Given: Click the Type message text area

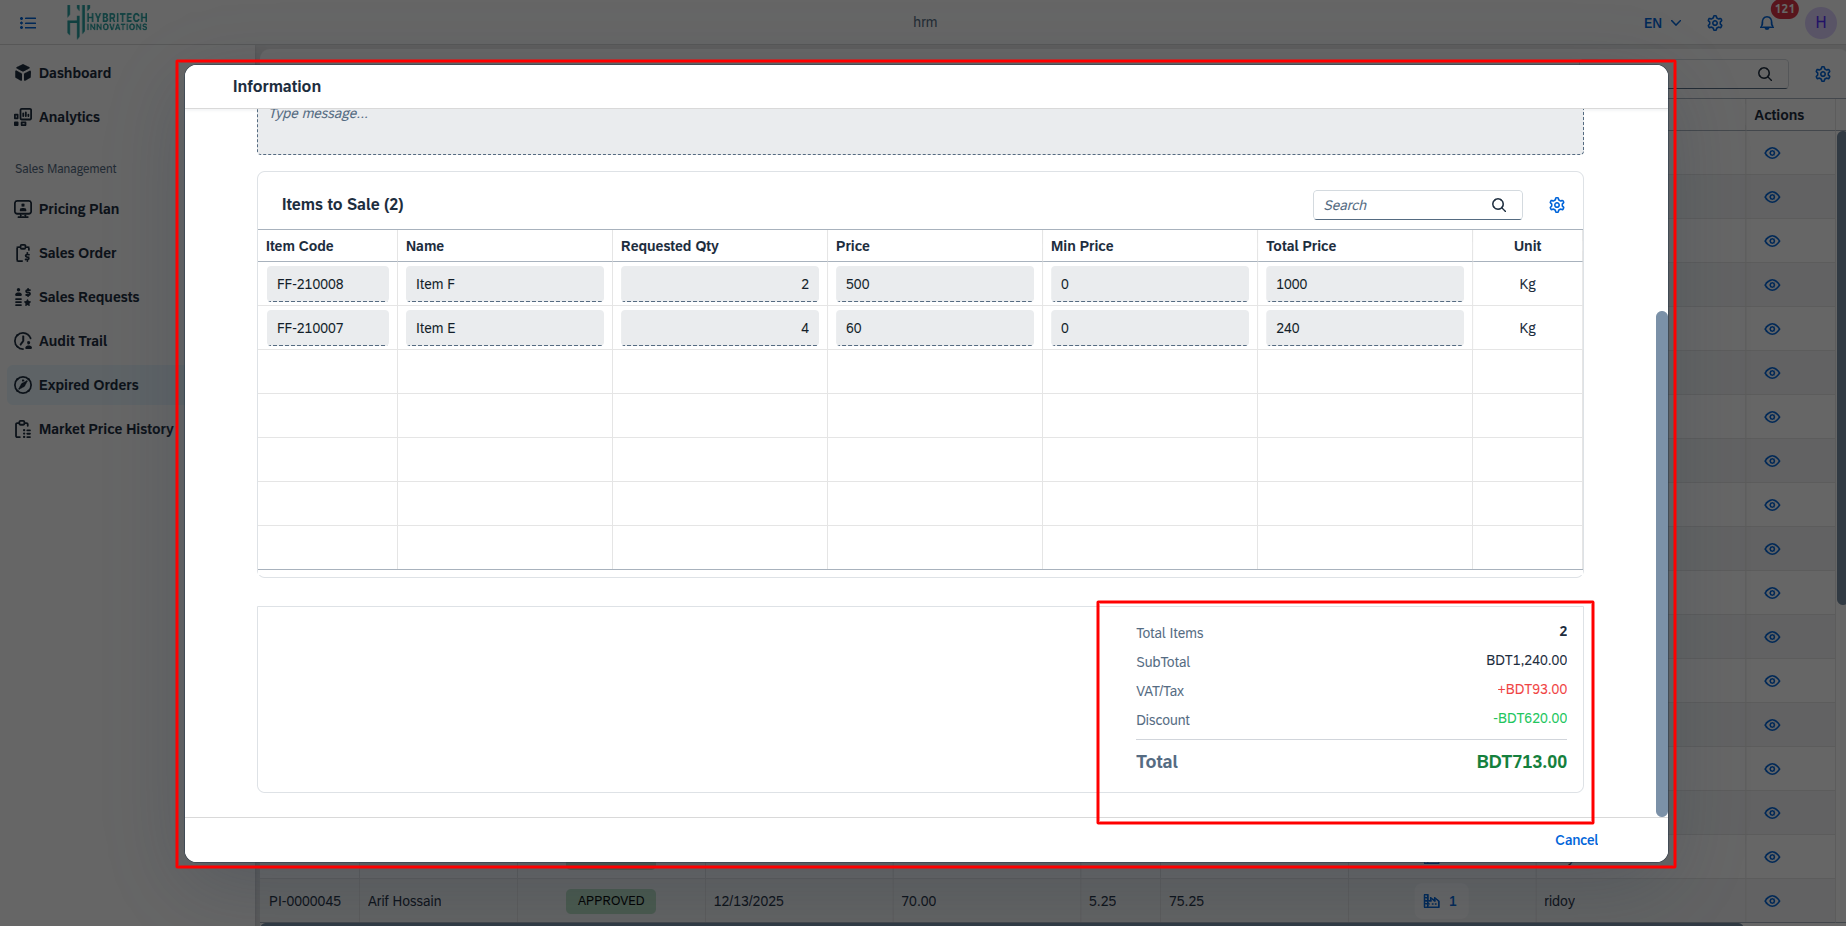Looking at the screenshot, I should click(920, 130).
